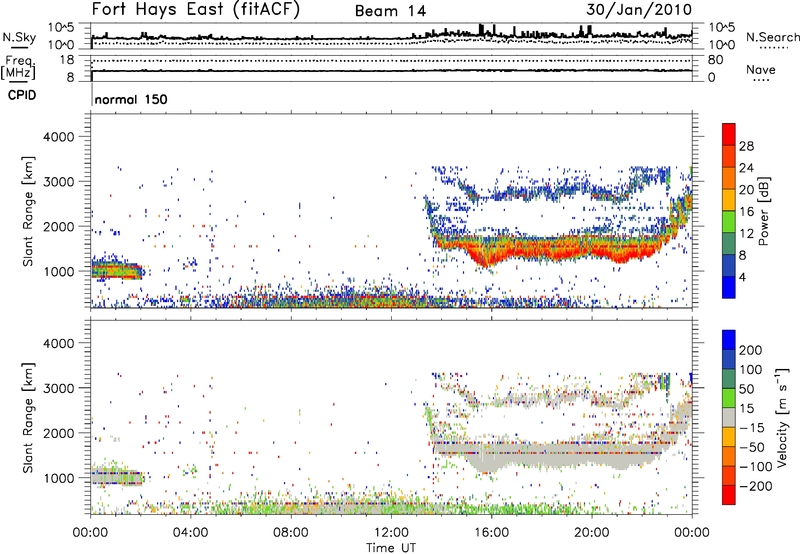Screen dimensions: 800x554
Task: Click the "12:00" time tick label
Action: click(x=391, y=533)
